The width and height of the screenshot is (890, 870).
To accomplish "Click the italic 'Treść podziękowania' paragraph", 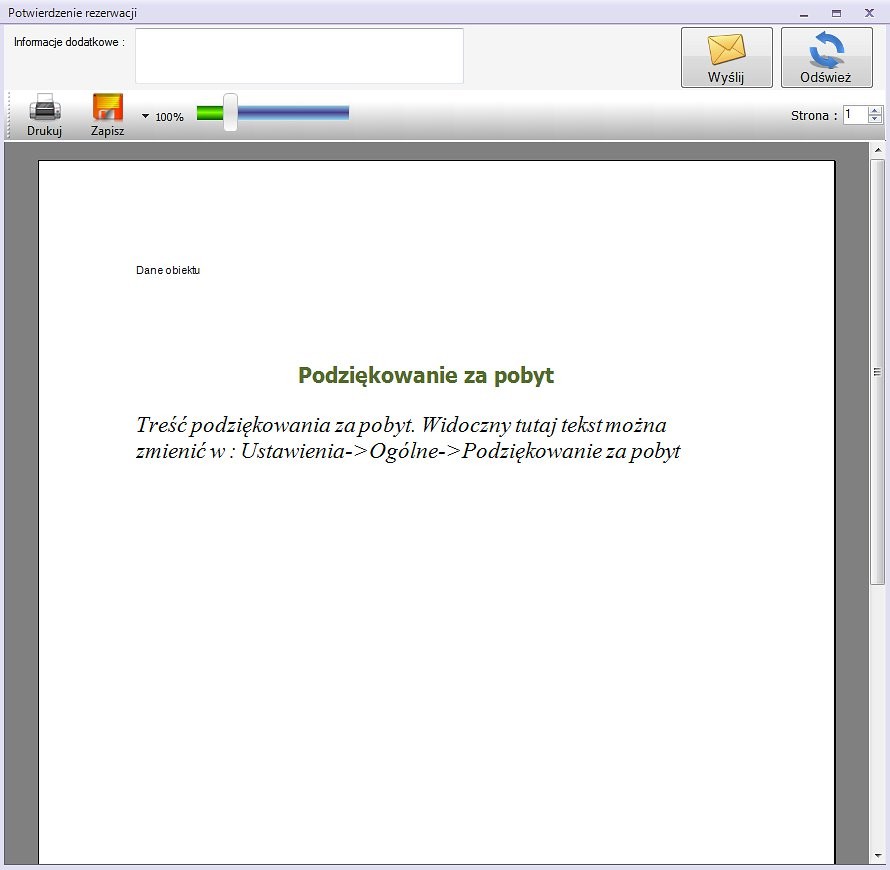I will click(x=408, y=438).
